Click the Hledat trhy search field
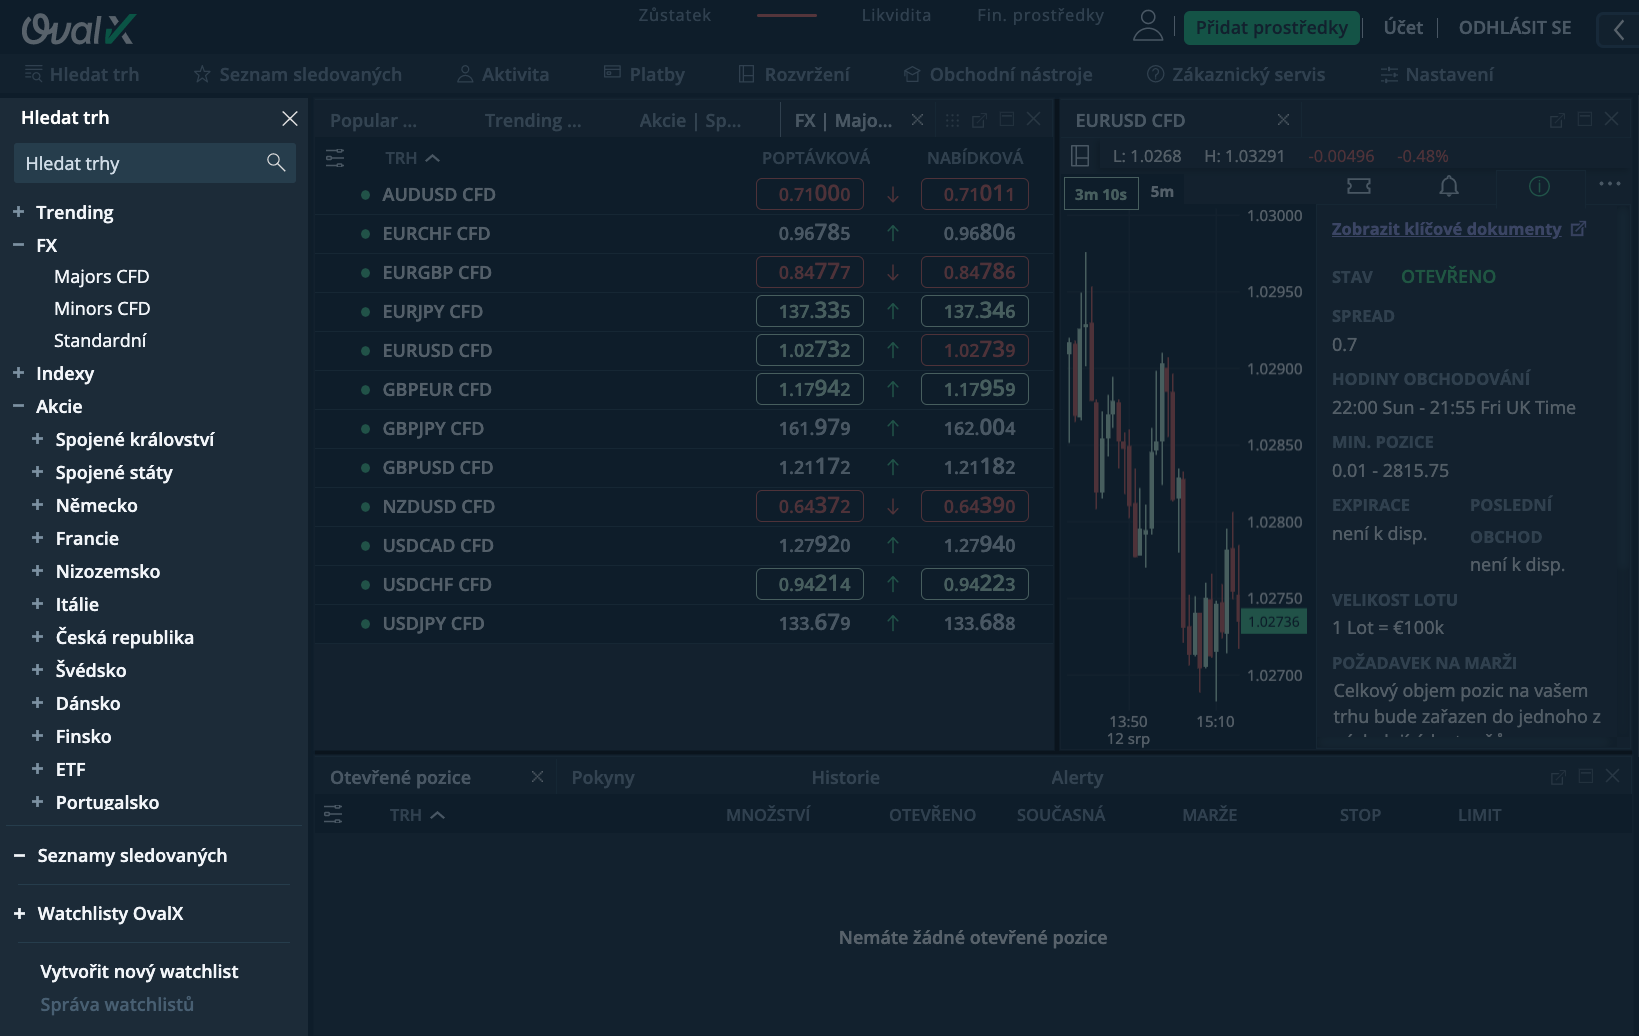The width and height of the screenshot is (1639, 1036). pyautogui.click(x=140, y=163)
